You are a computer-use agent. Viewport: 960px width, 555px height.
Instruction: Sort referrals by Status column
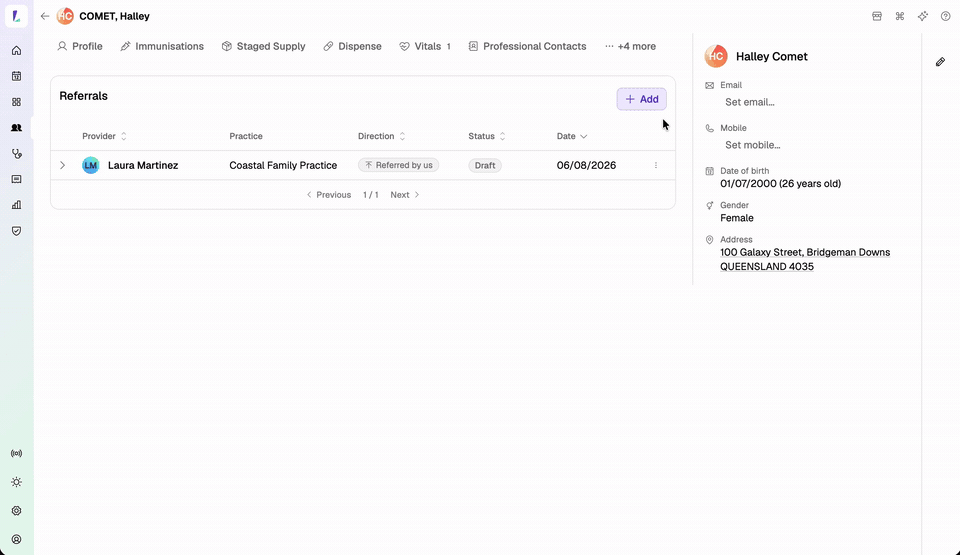pos(487,136)
